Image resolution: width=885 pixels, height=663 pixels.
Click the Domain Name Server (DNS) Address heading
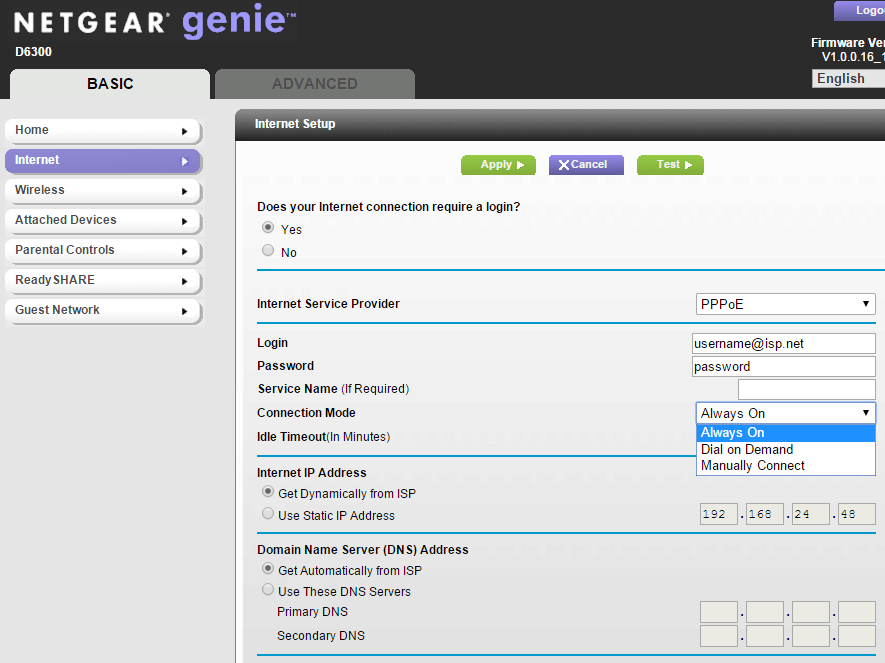coord(362,550)
